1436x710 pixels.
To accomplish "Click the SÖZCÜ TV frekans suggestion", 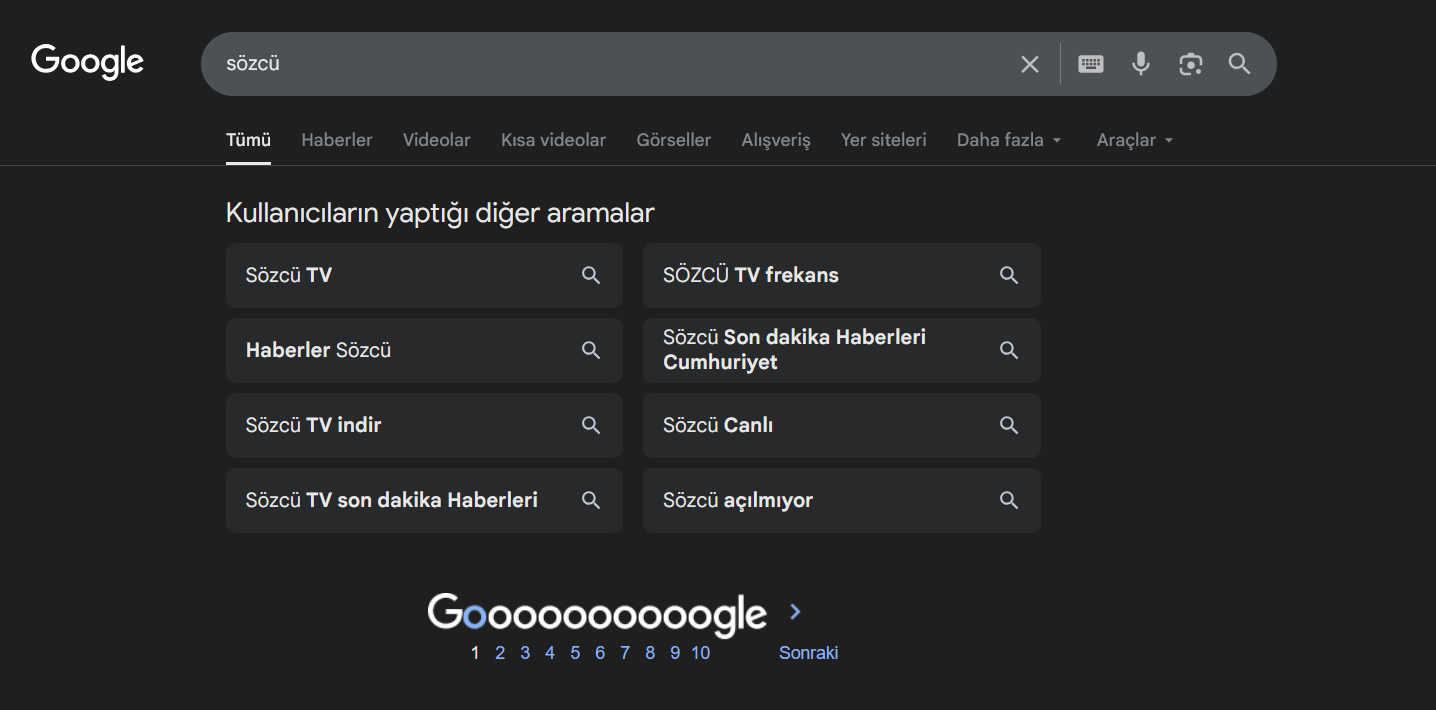I will [842, 275].
